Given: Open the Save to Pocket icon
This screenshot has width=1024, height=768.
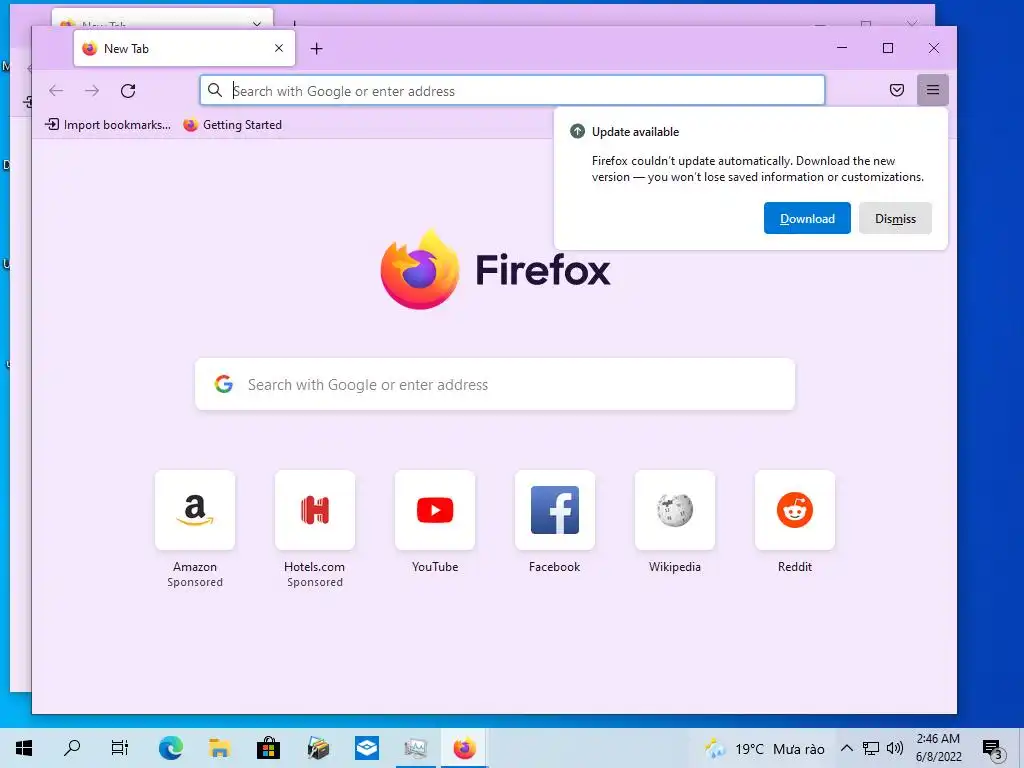Looking at the screenshot, I should point(897,90).
